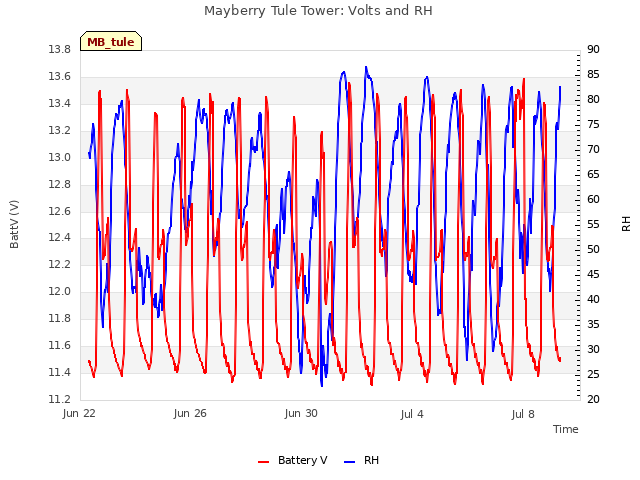Click the 11.4 left axis value

tap(60, 372)
